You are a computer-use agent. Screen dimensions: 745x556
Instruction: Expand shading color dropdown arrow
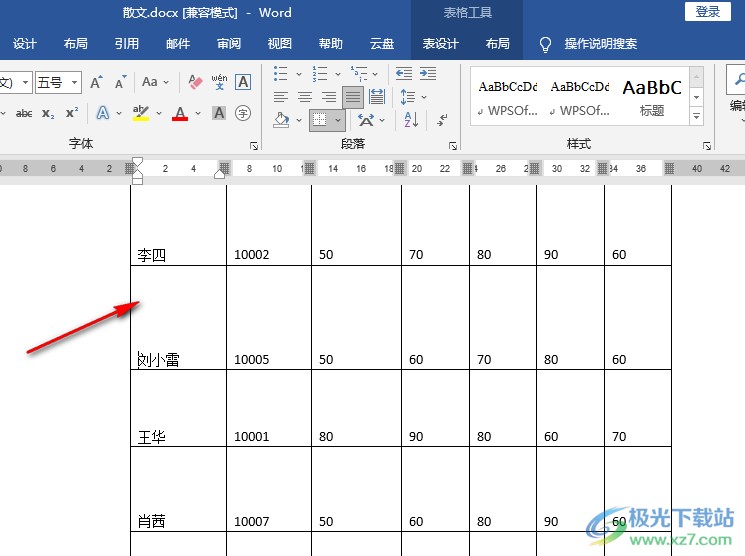299,120
